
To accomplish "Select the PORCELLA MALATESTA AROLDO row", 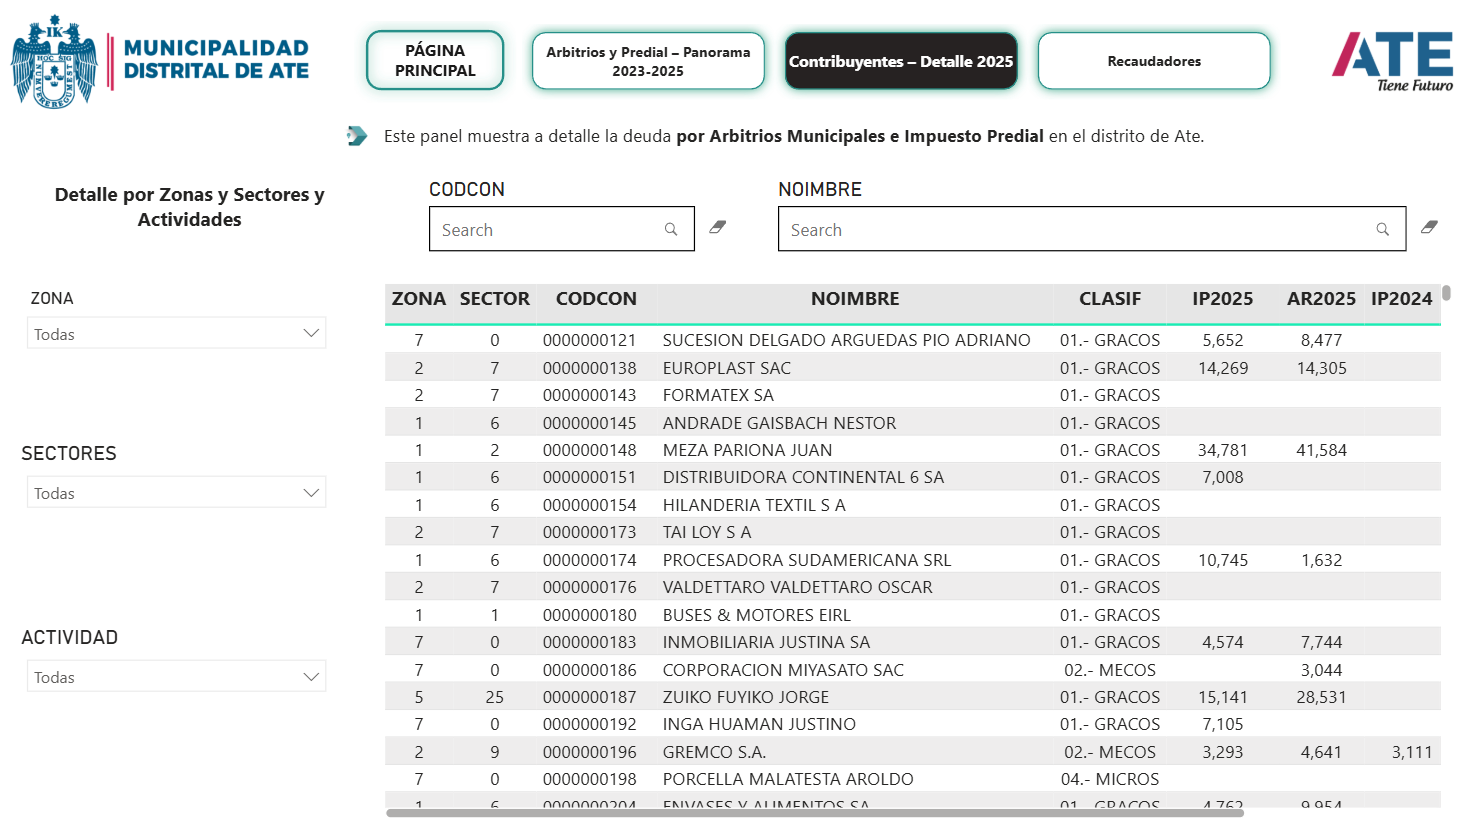I will pos(913,779).
